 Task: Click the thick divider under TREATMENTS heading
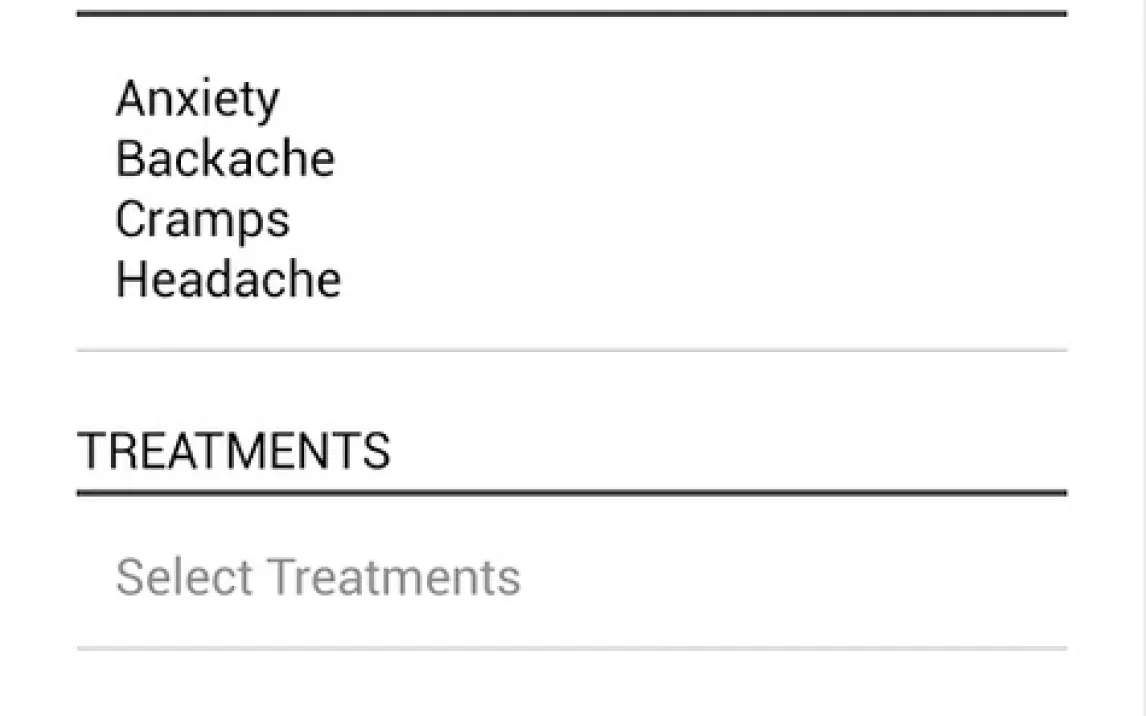pos(572,493)
